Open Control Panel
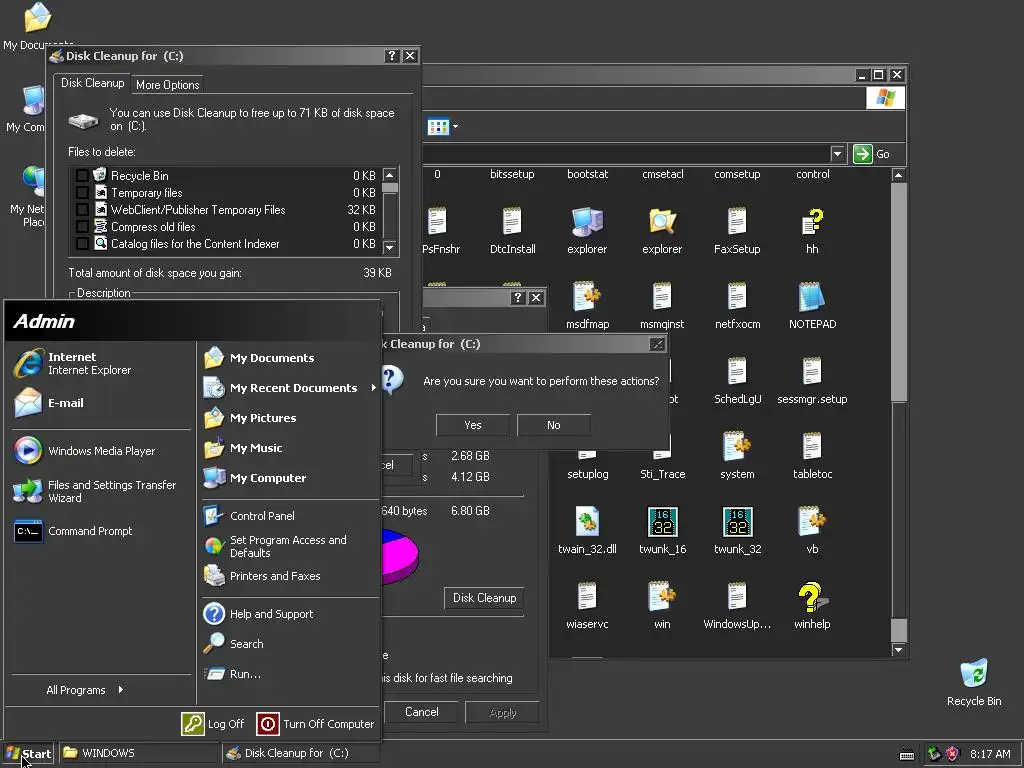1024x768 pixels. [x=249, y=516]
